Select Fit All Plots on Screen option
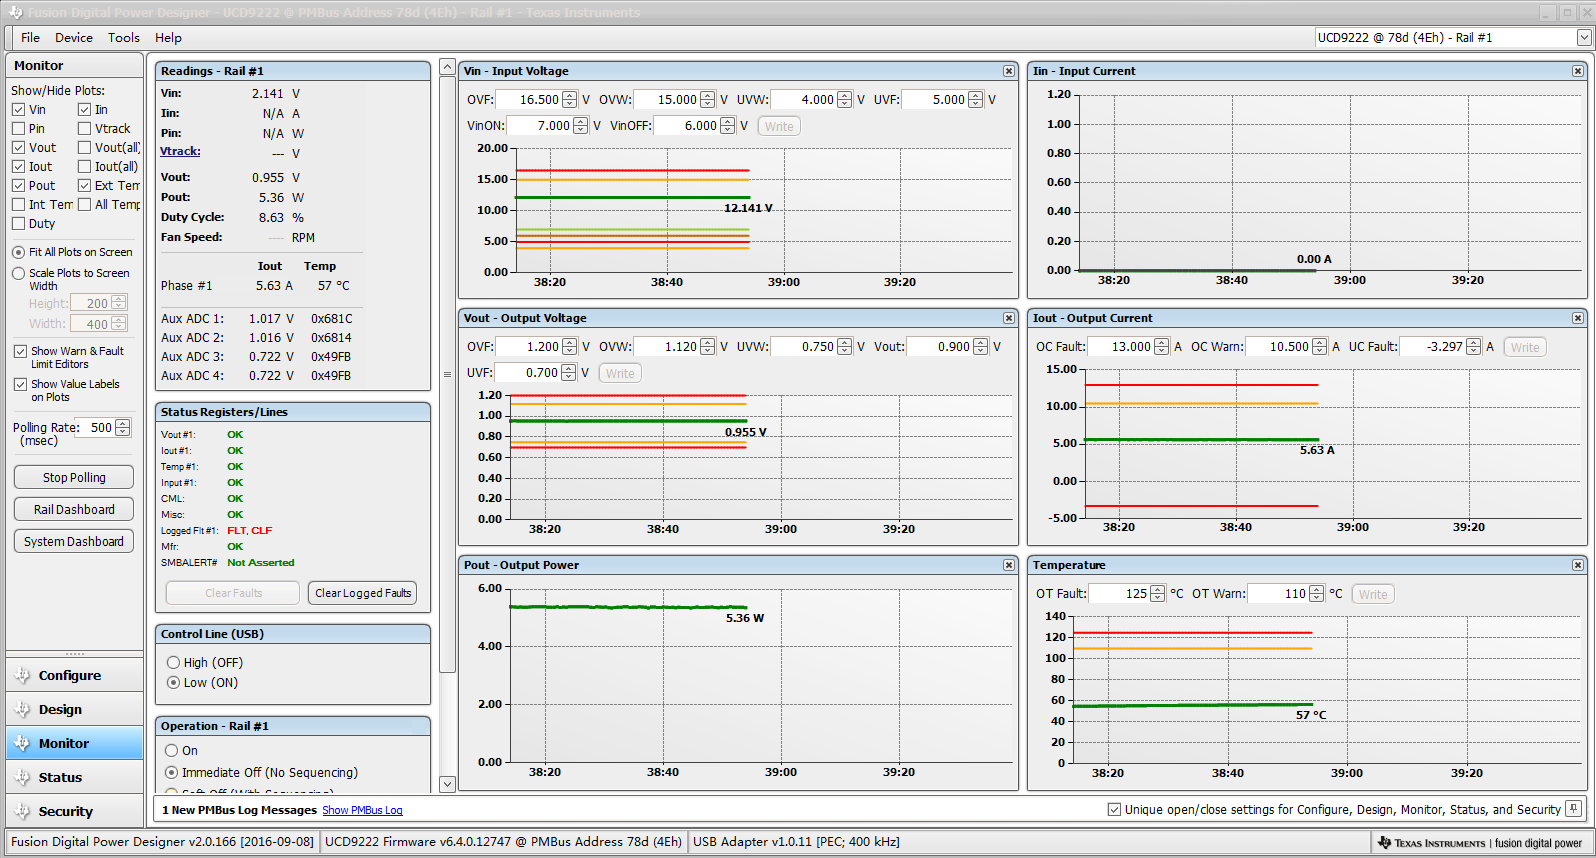1596x858 pixels. 19,253
